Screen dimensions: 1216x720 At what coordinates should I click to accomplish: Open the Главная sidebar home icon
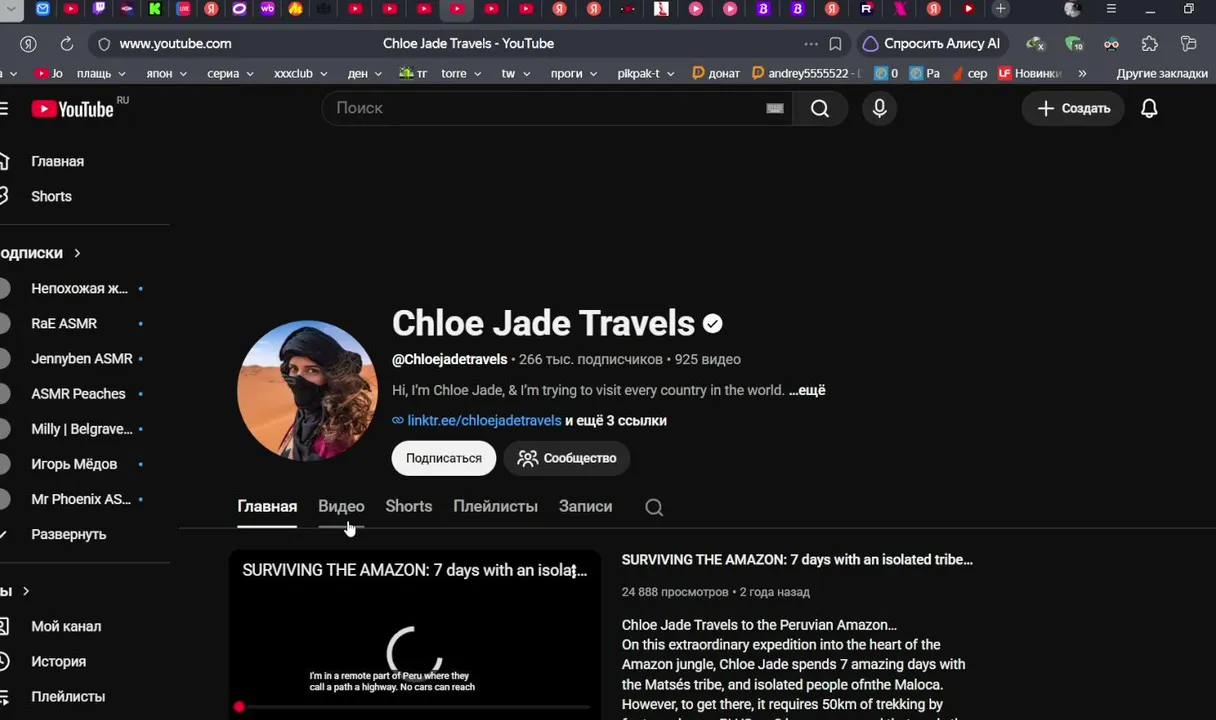(x=3, y=161)
